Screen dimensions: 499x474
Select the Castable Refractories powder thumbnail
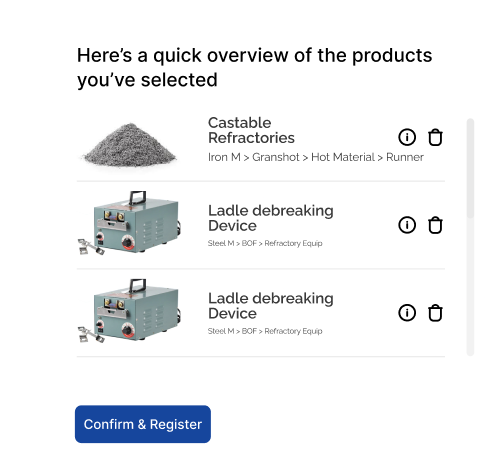tap(130, 145)
